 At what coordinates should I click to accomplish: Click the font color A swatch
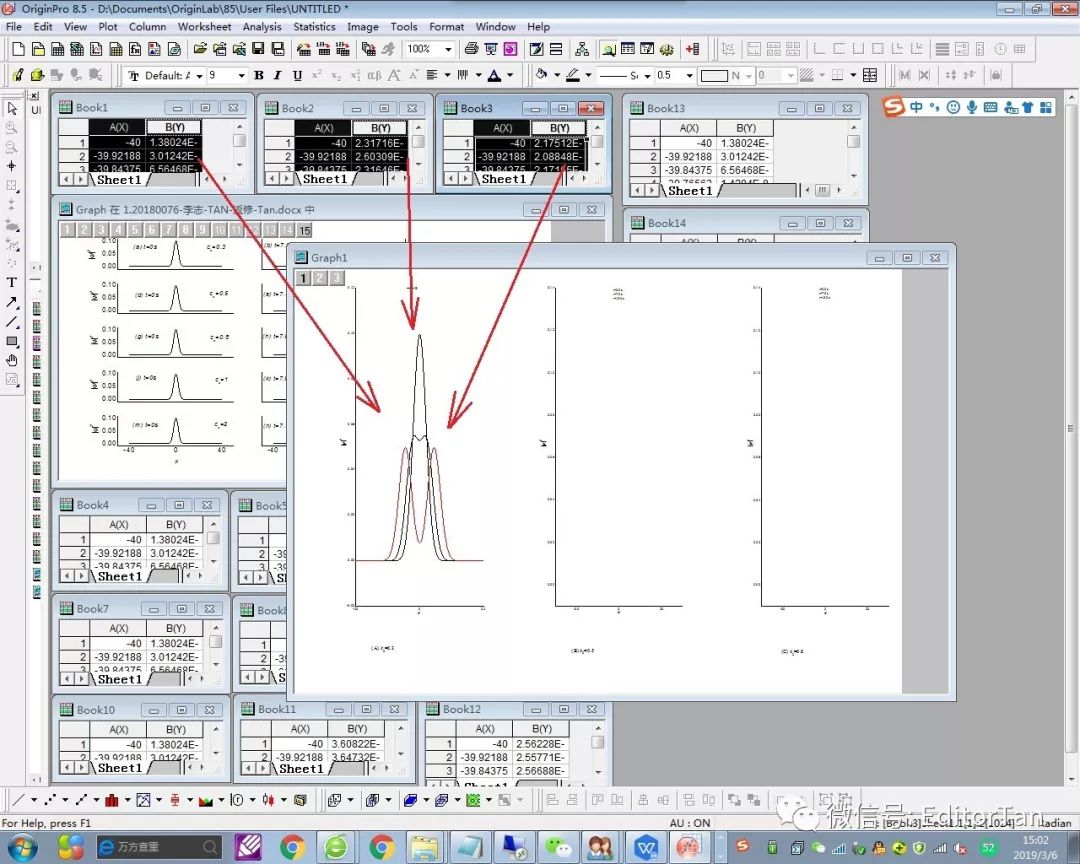(x=495, y=75)
